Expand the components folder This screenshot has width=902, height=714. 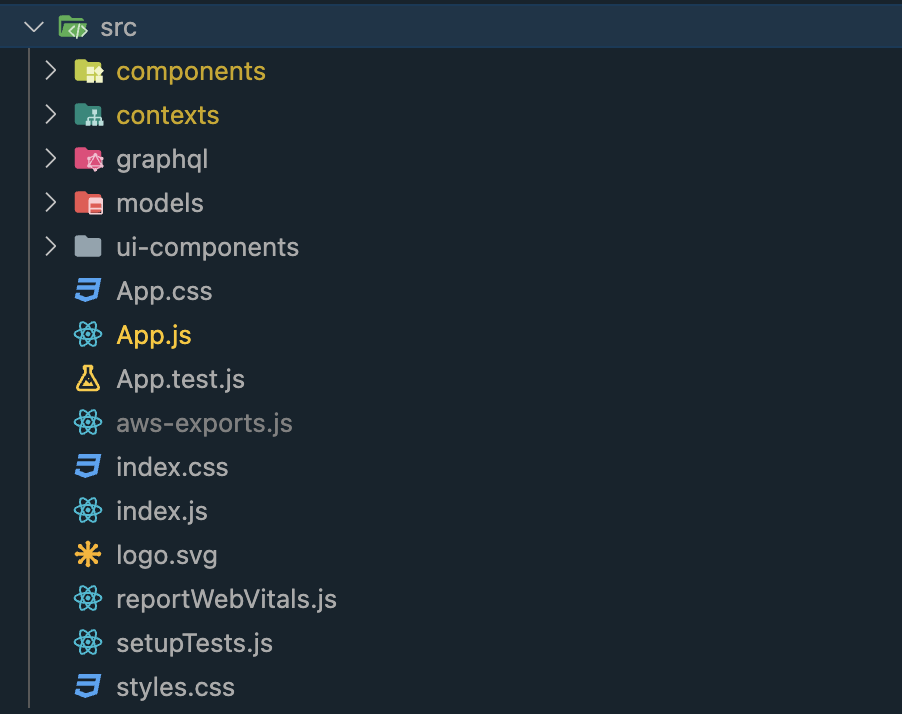[50, 71]
